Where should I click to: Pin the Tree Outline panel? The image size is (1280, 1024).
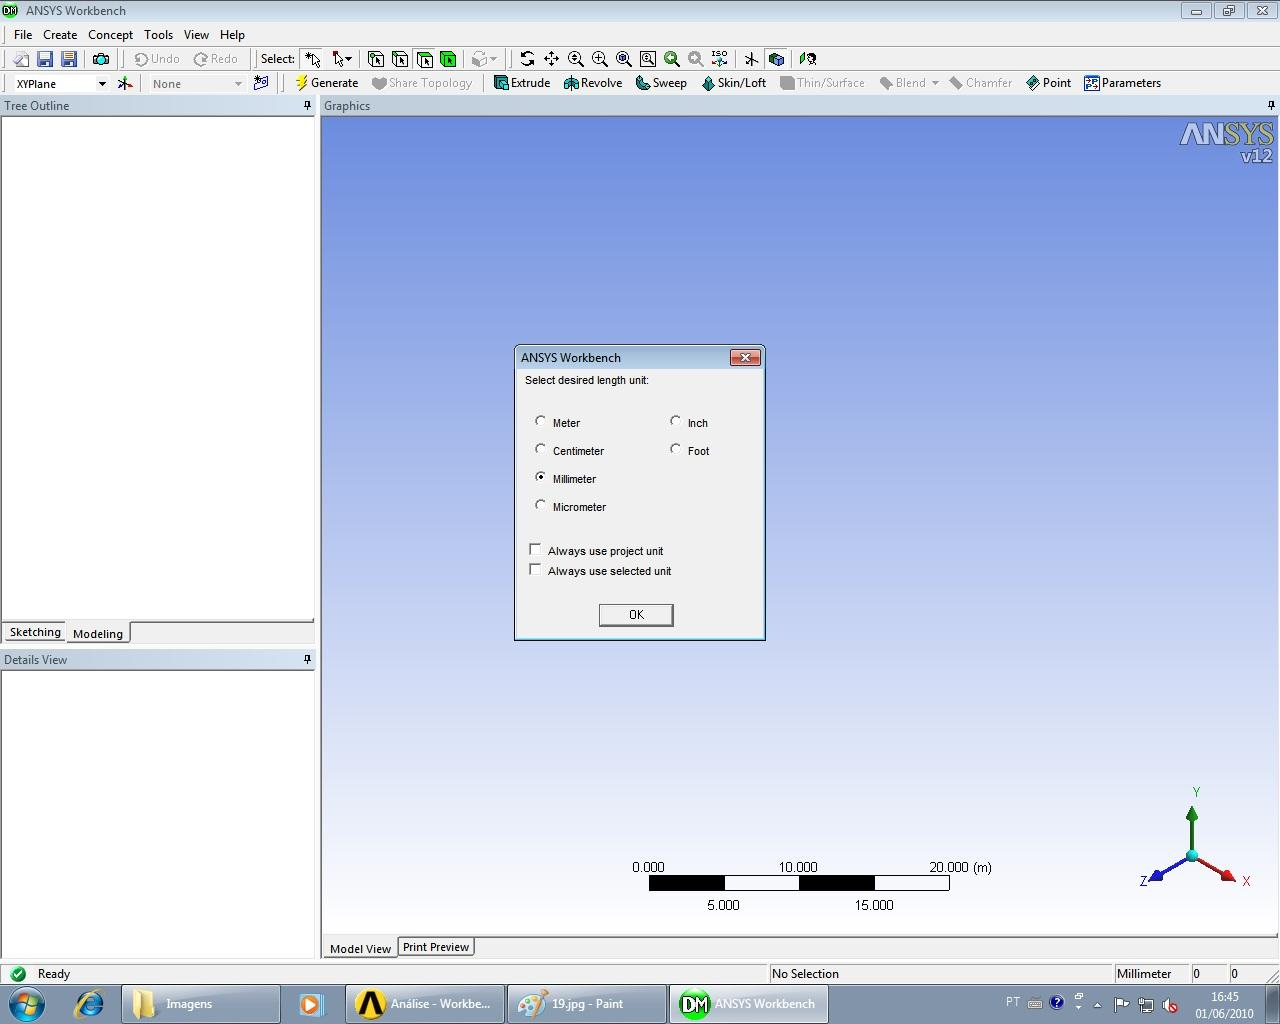307,105
